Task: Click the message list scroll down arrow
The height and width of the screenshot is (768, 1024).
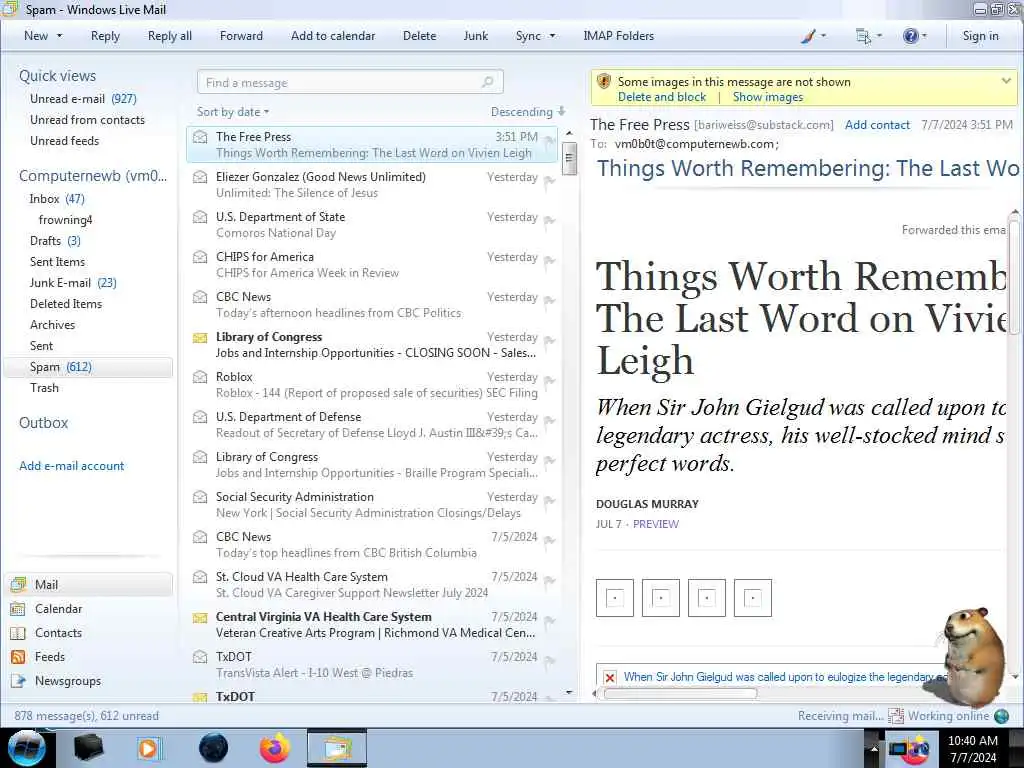Action: tap(569, 692)
